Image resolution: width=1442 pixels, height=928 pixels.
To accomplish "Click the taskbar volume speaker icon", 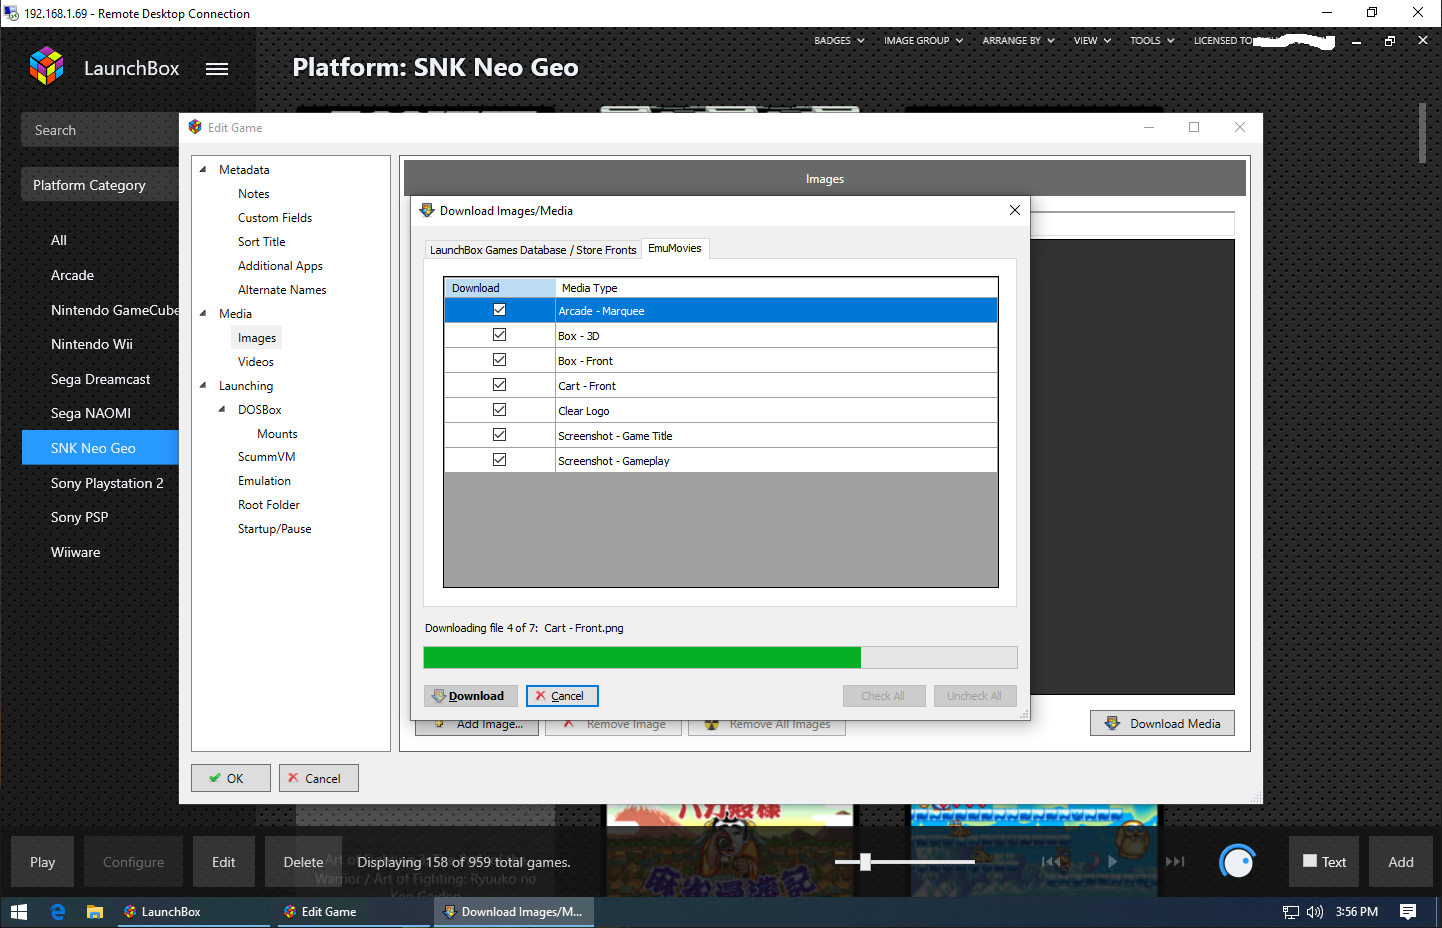I will point(1314,912).
